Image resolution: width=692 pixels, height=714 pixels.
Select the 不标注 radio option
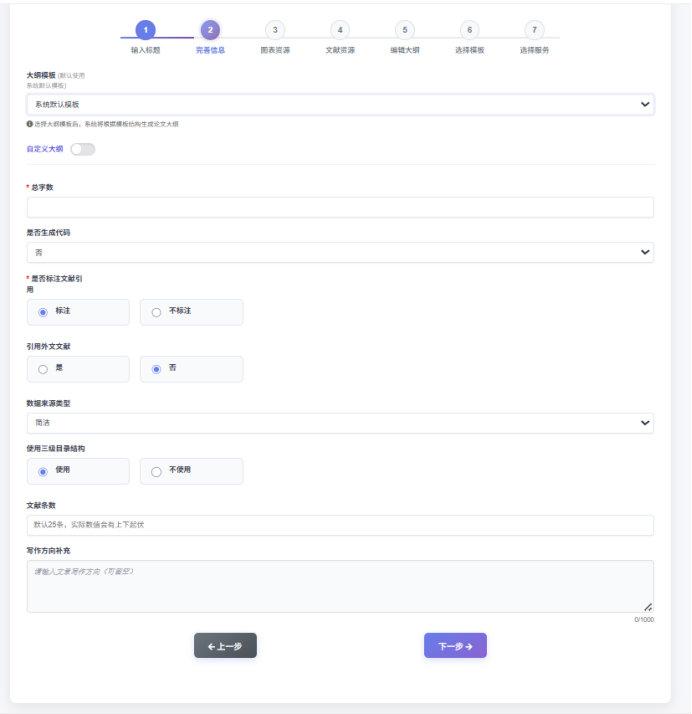[156, 312]
